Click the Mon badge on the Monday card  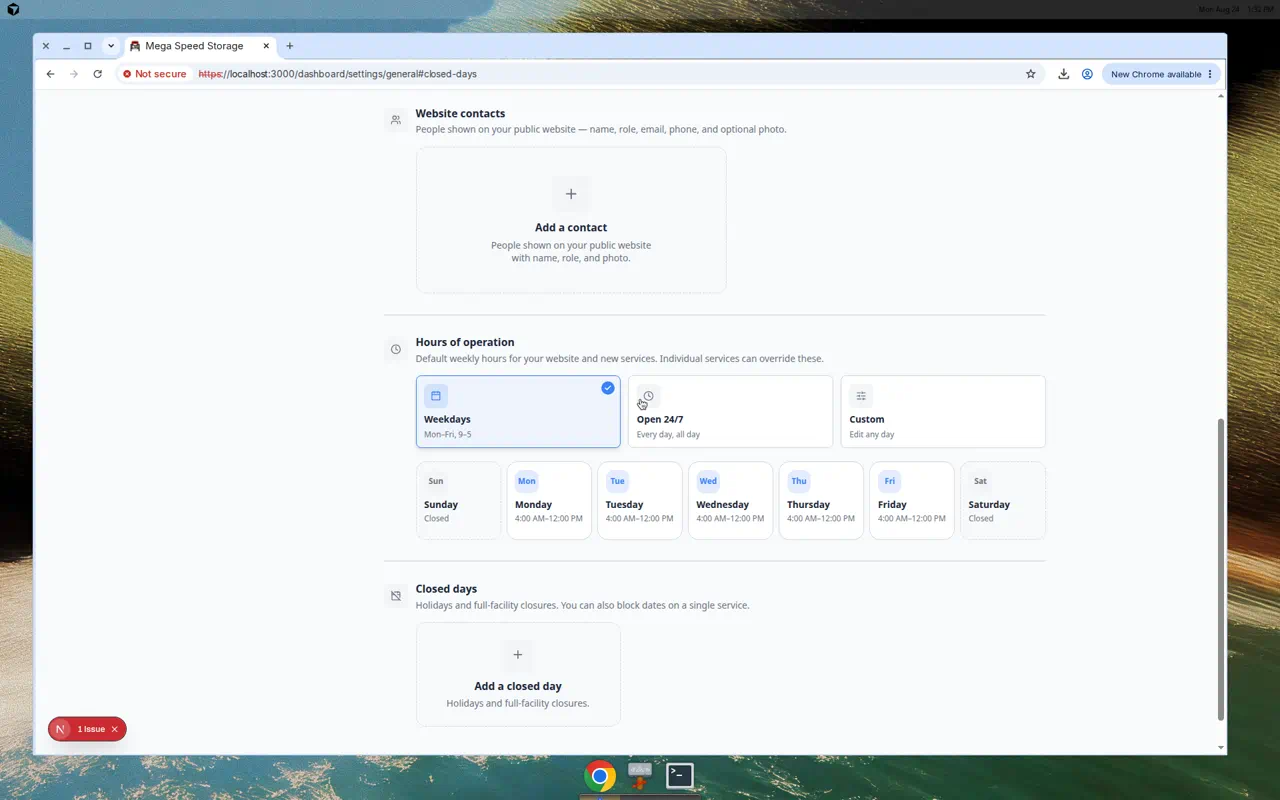(527, 481)
